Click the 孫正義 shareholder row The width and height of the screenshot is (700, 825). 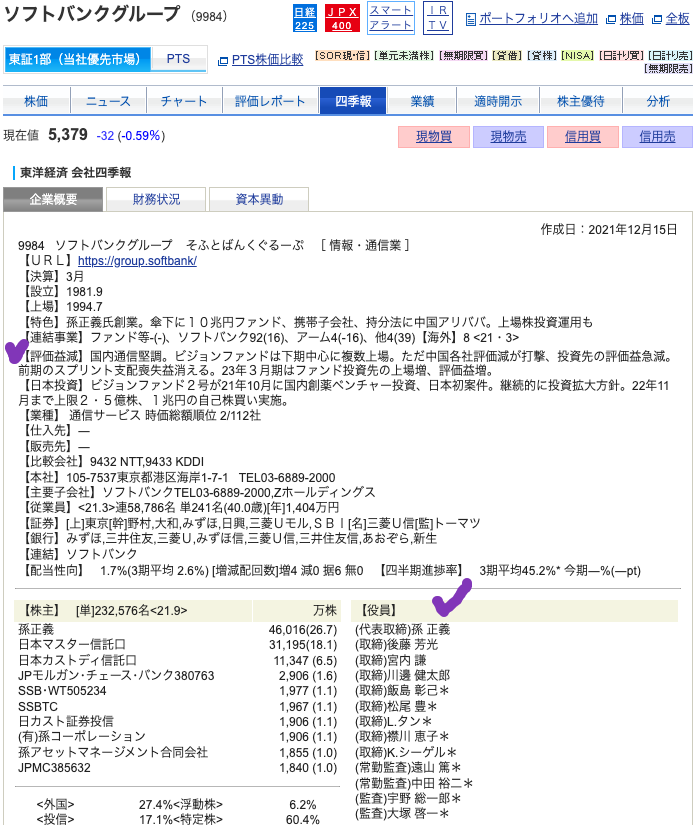[177, 630]
